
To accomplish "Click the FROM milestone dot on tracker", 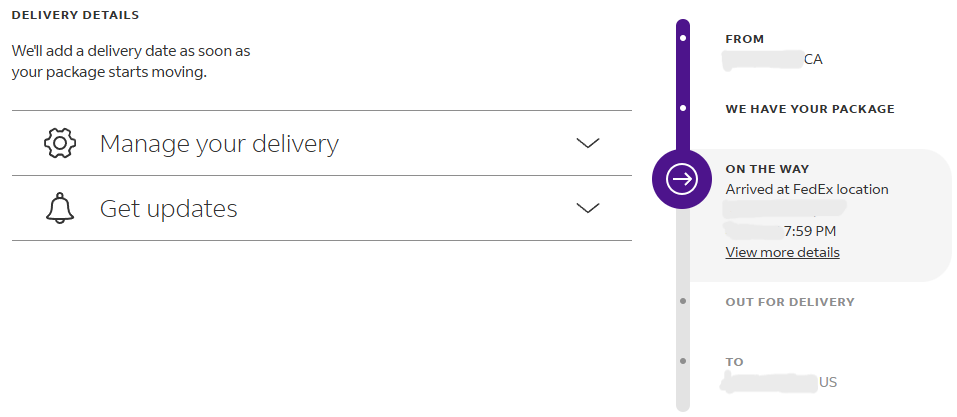I will pos(683,39).
